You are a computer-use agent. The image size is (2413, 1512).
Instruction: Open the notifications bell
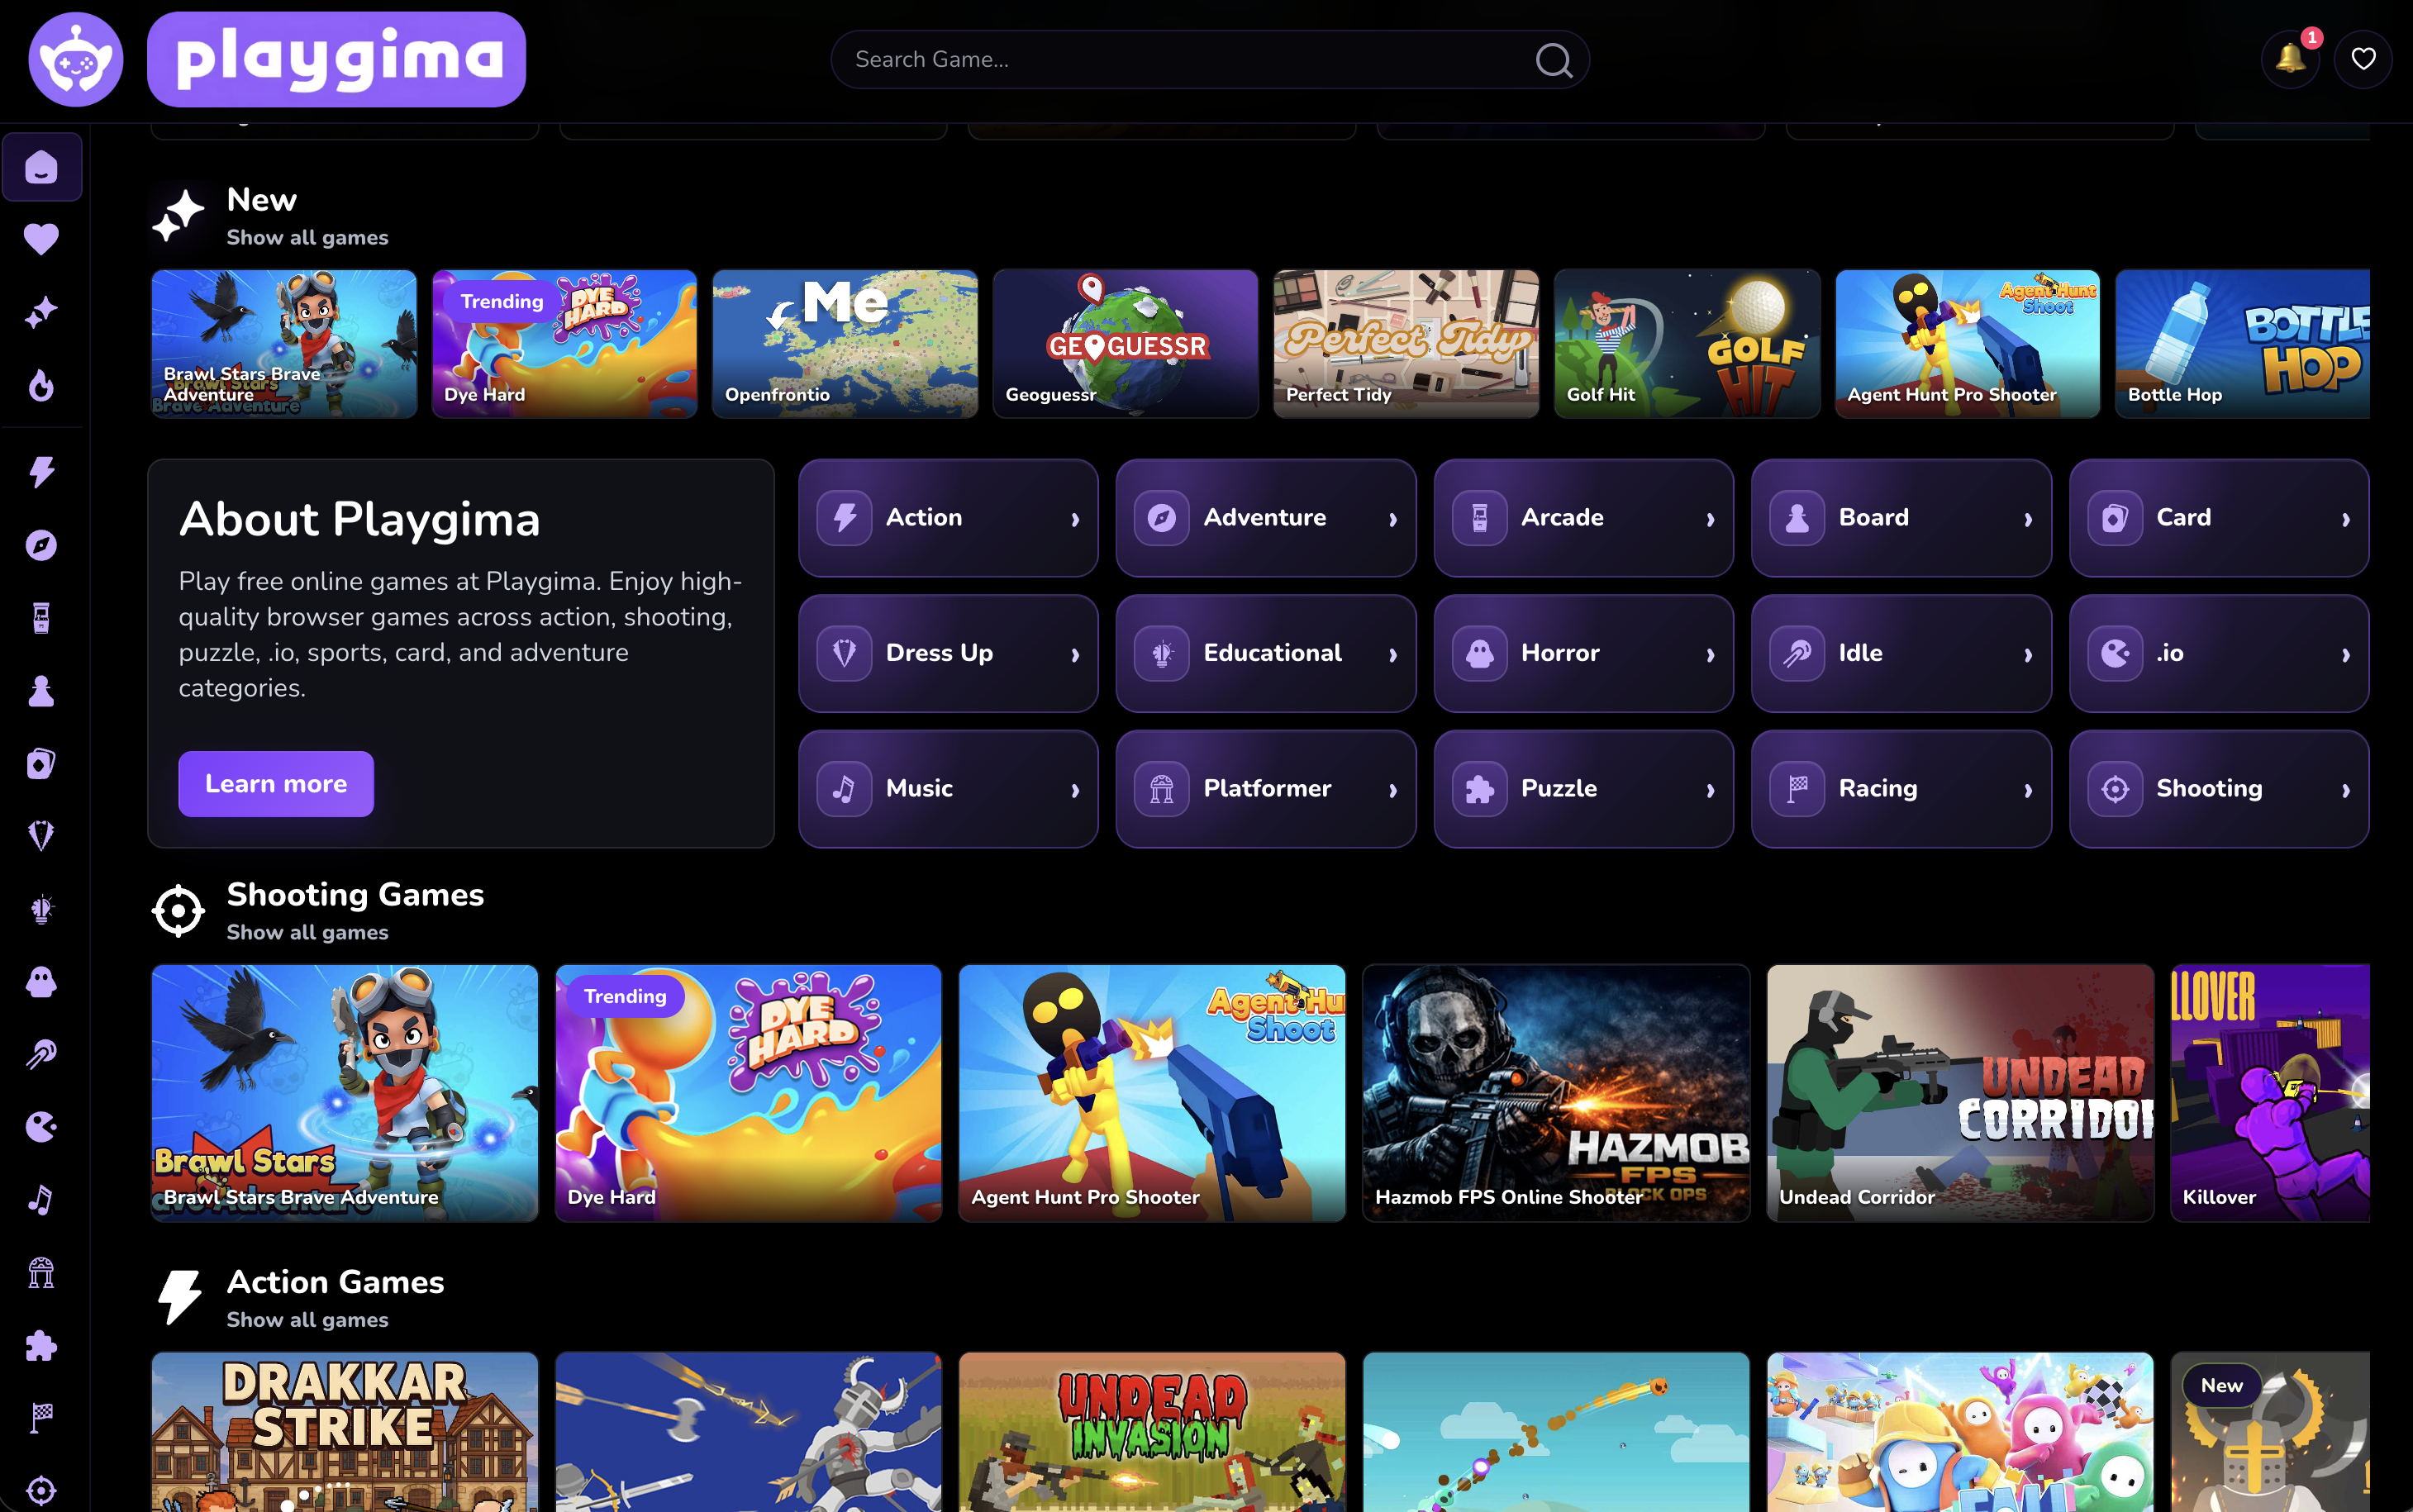pyautogui.click(x=2290, y=59)
